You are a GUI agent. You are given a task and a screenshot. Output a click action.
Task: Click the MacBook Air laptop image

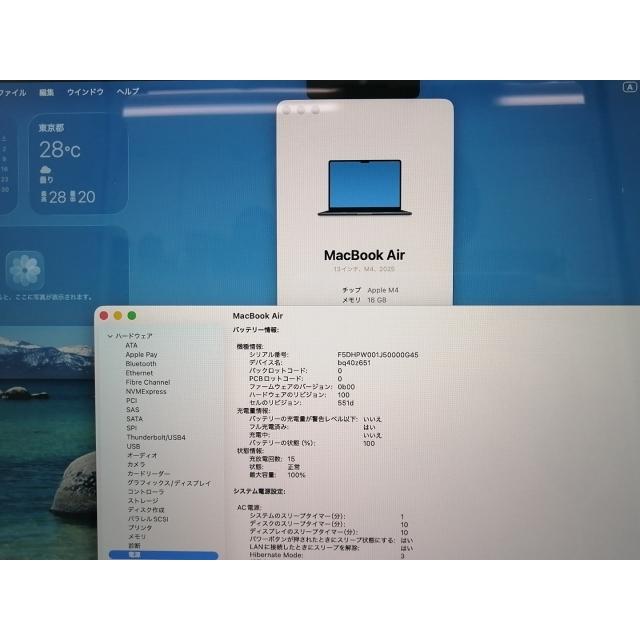[365, 188]
